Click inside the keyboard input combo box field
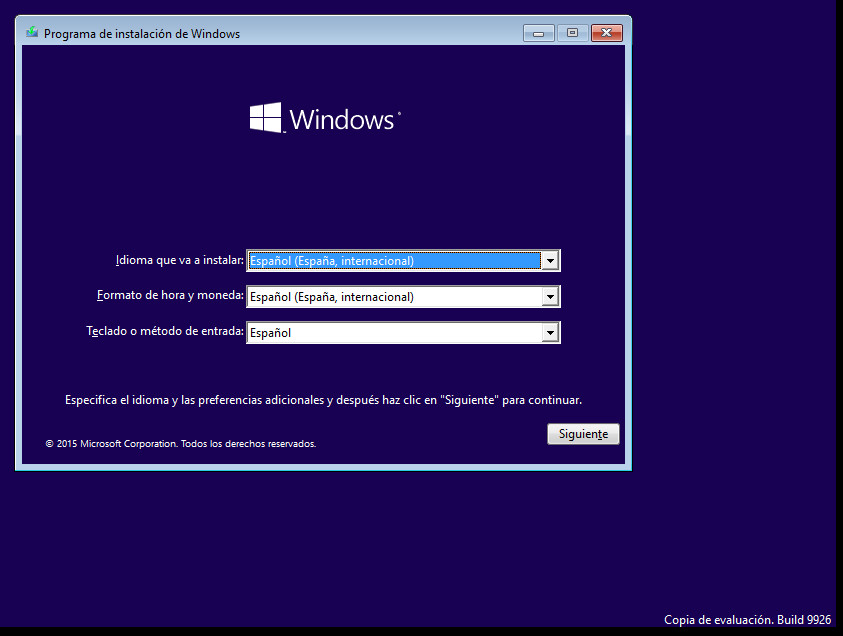Screen dimensions: 843x636 [x=390, y=332]
